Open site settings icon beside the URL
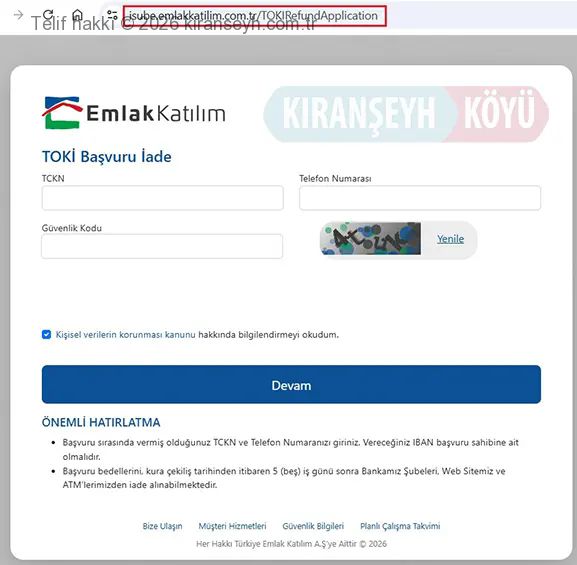 [x=112, y=15]
